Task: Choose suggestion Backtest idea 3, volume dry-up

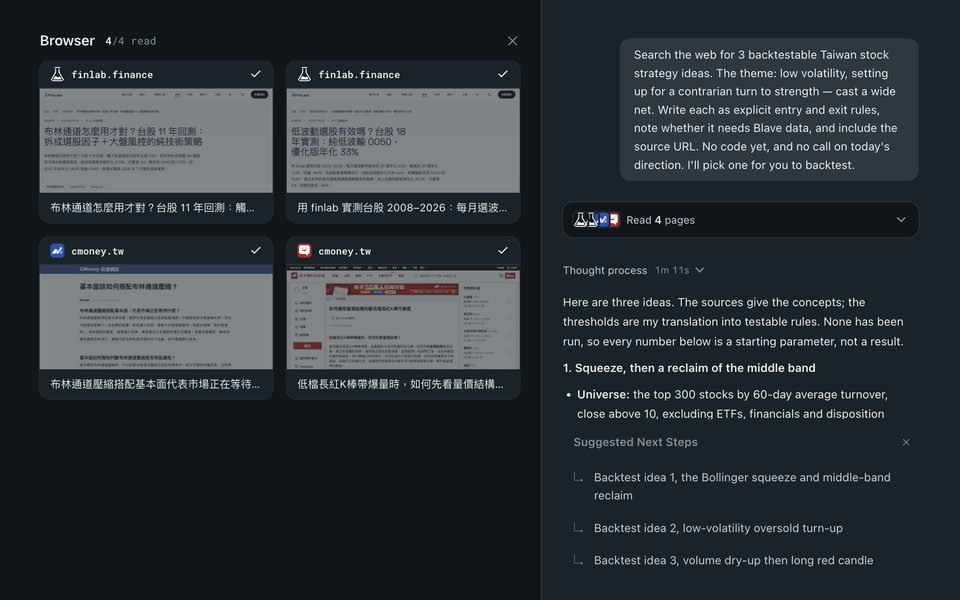Action: point(733,560)
